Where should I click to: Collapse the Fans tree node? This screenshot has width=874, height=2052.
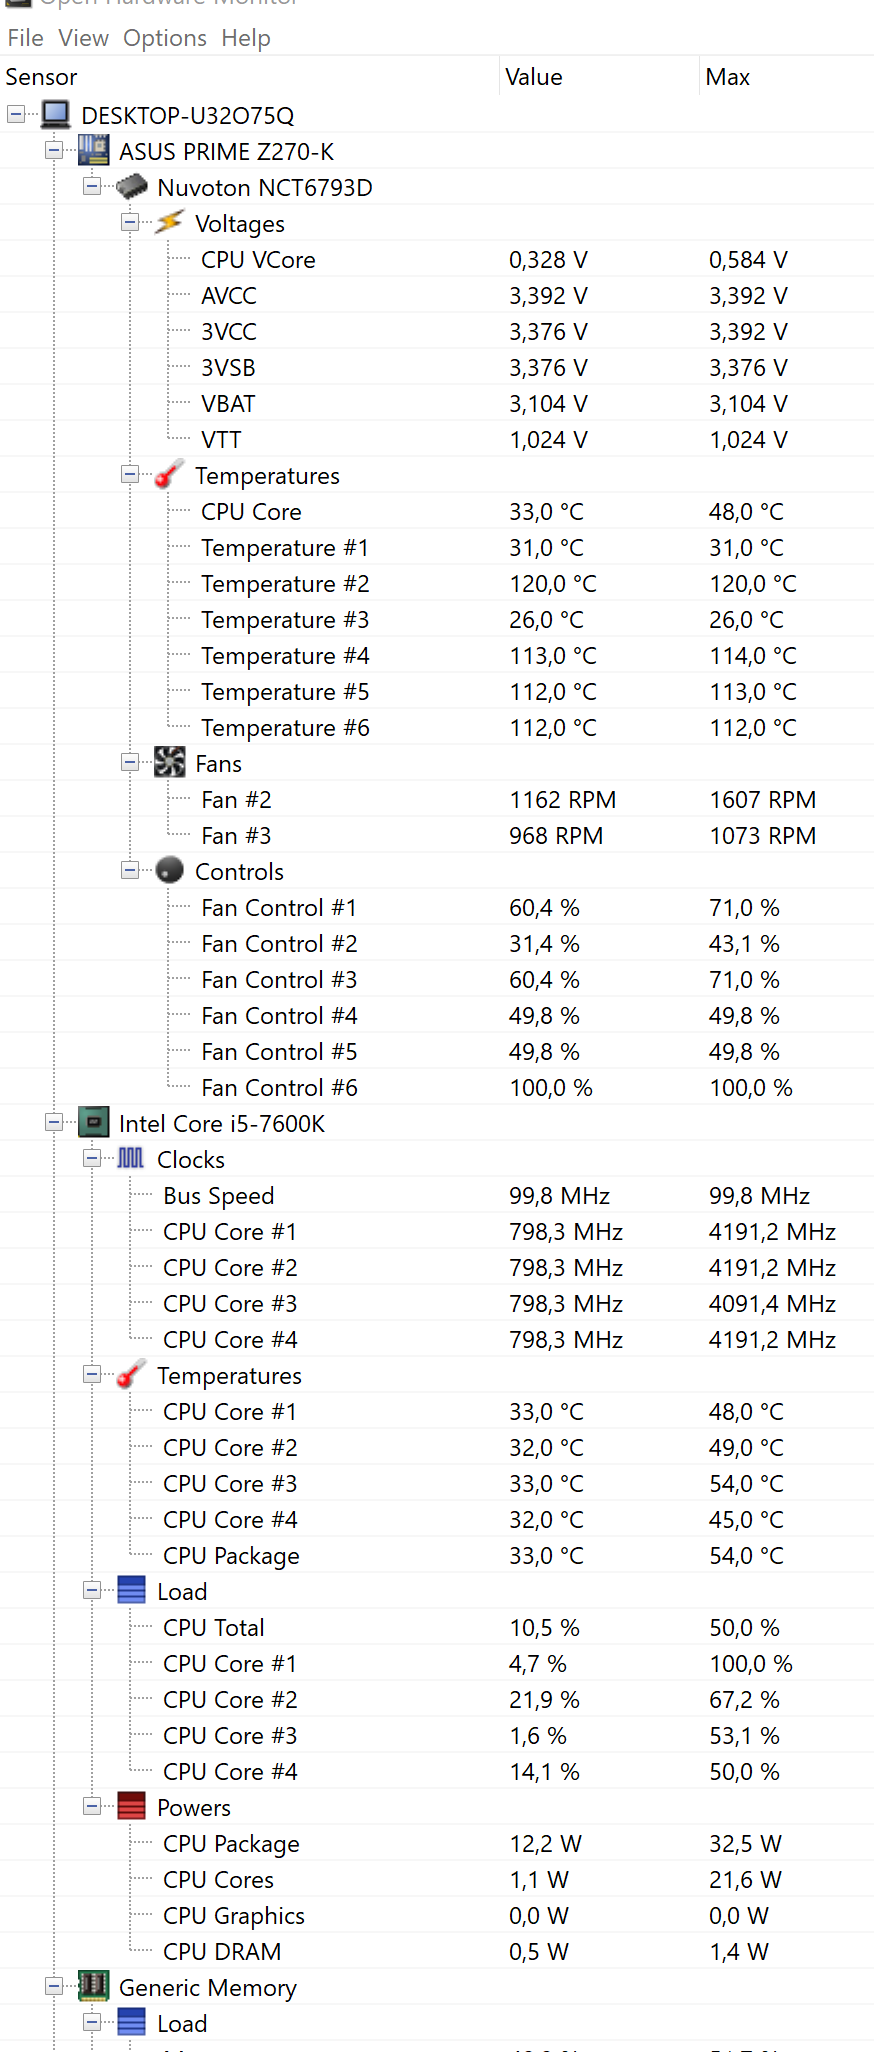130,762
